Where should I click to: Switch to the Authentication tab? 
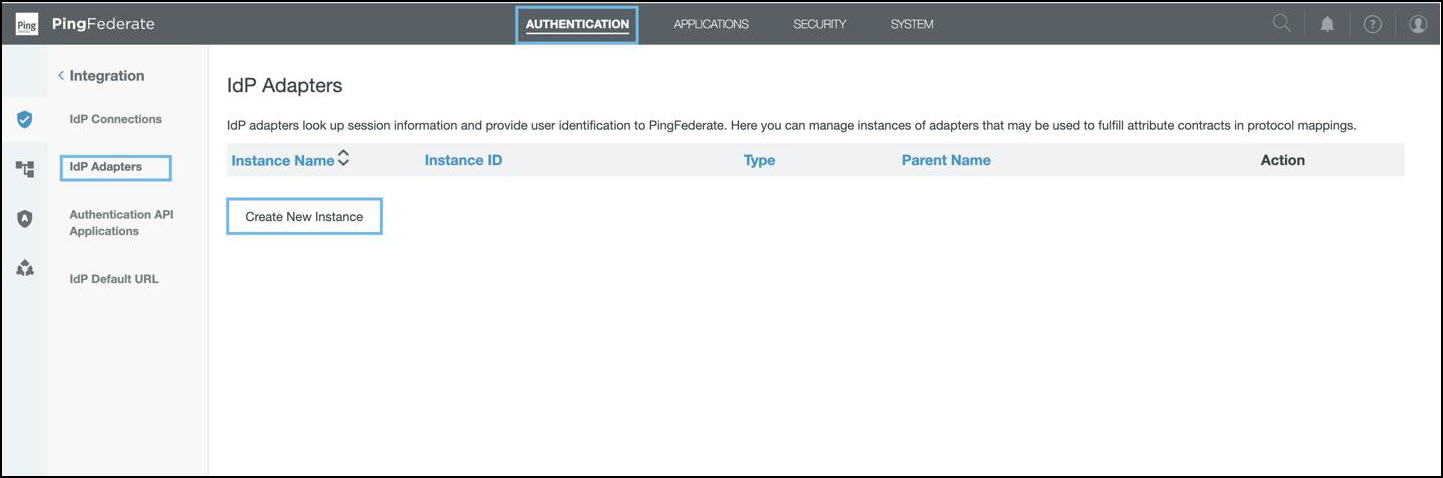(x=577, y=24)
